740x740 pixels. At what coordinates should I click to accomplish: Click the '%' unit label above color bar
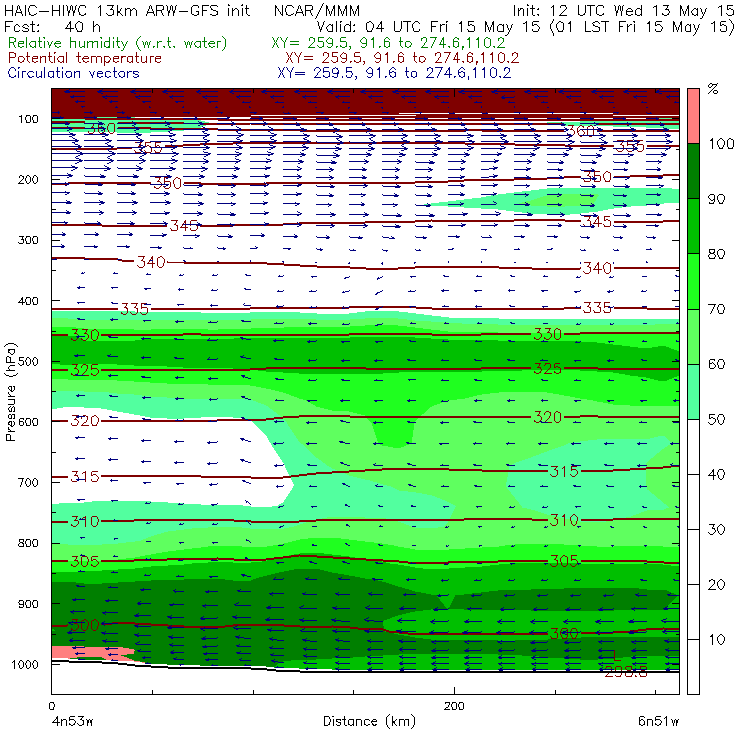pos(713,89)
